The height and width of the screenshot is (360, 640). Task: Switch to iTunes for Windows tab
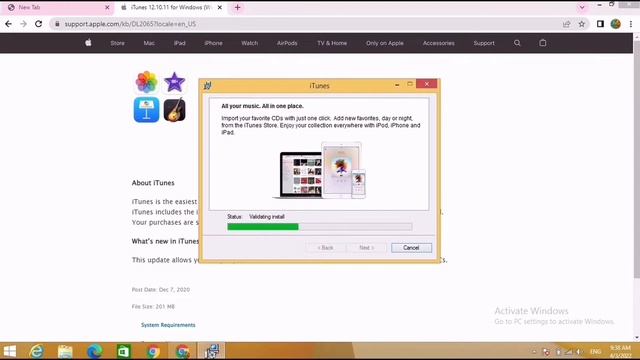pos(171,7)
